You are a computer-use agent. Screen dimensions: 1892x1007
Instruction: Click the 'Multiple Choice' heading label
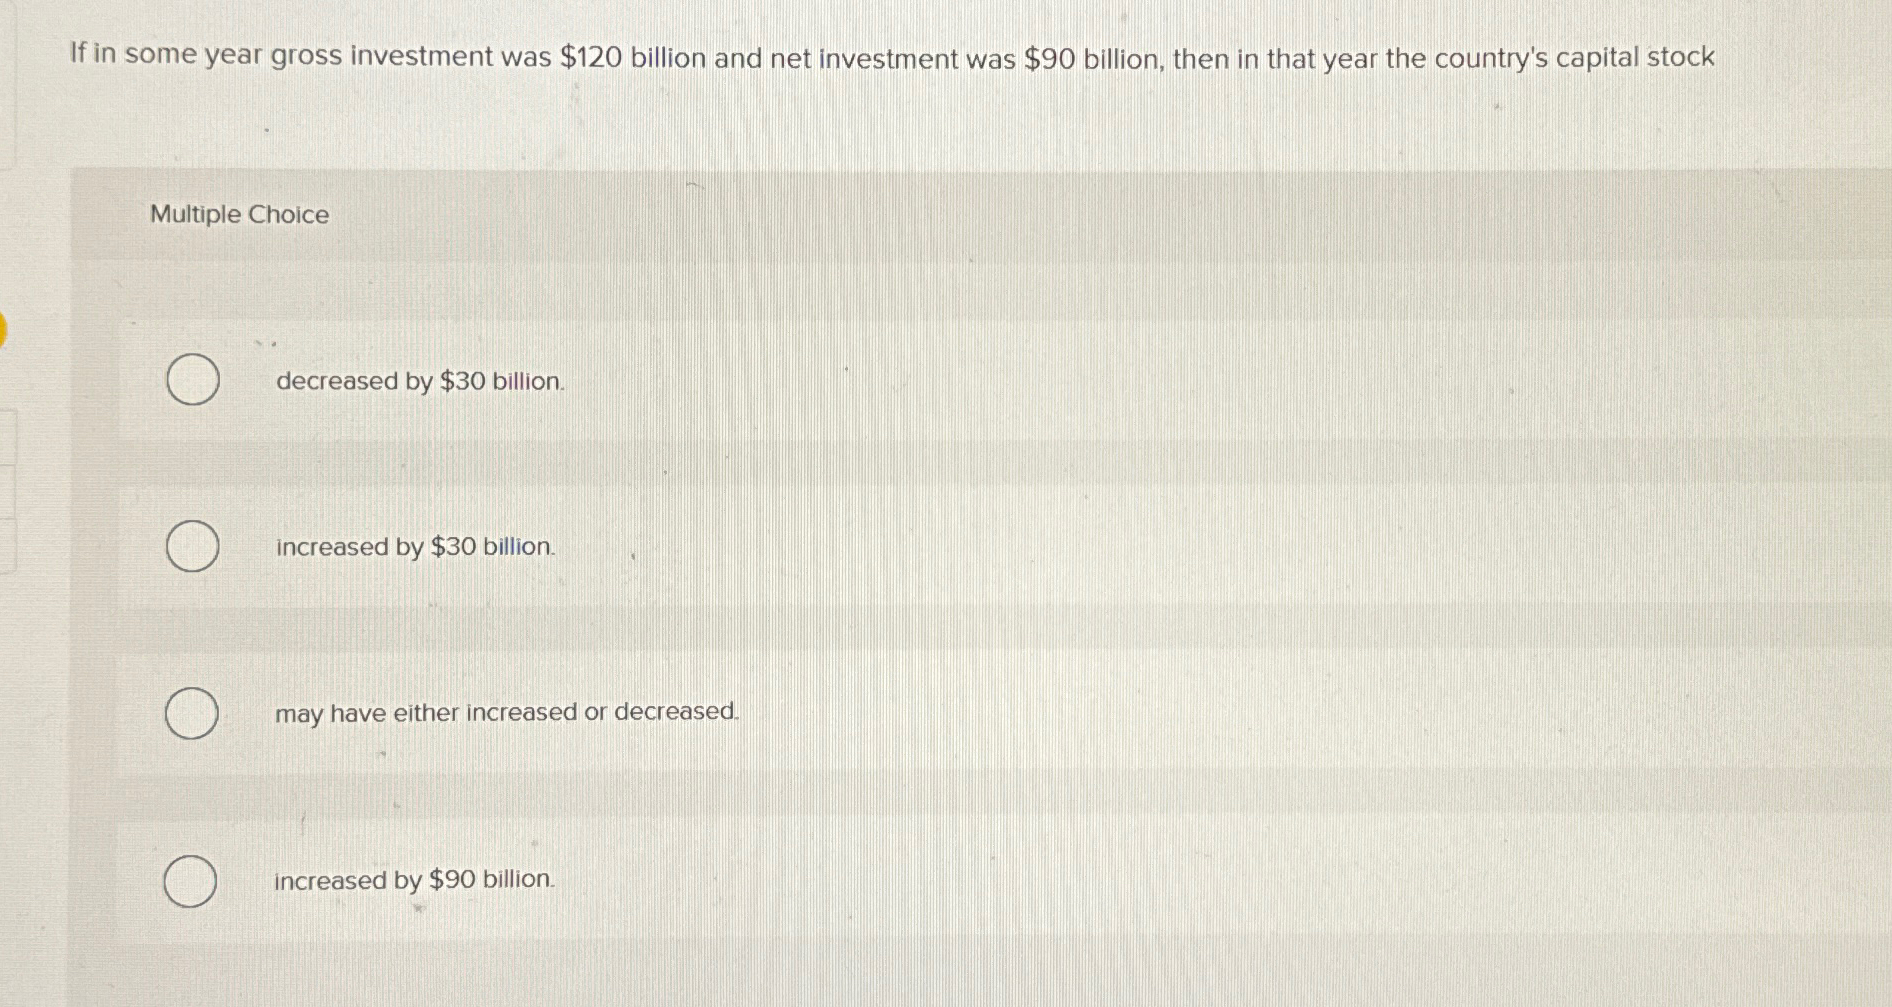pos(238,215)
